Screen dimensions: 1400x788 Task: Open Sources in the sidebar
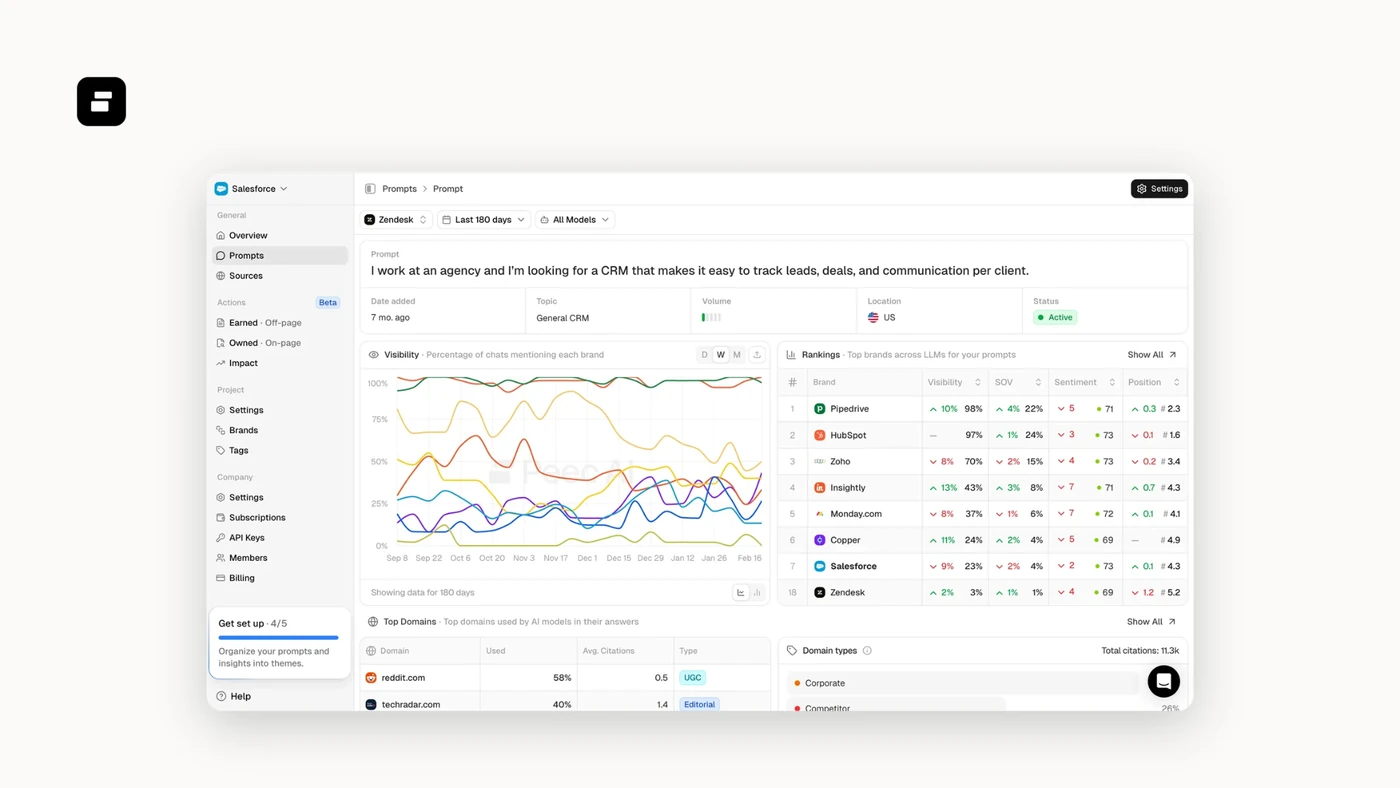click(280, 276)
